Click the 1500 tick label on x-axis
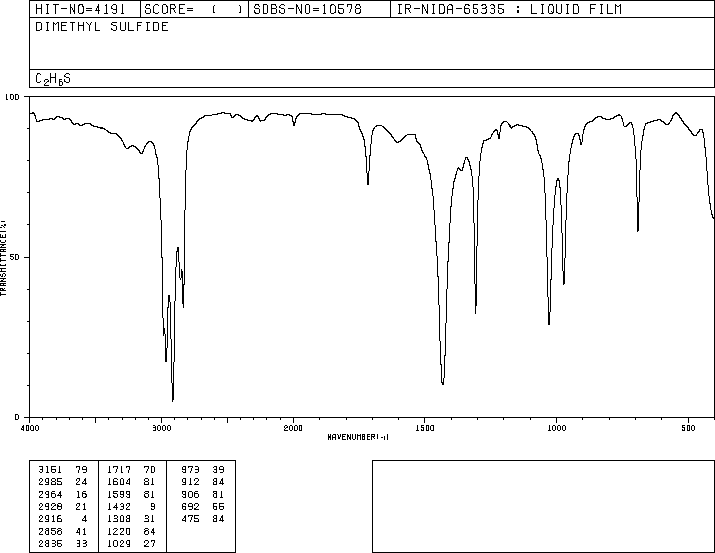The image size is (715, 553). point(424,427)
